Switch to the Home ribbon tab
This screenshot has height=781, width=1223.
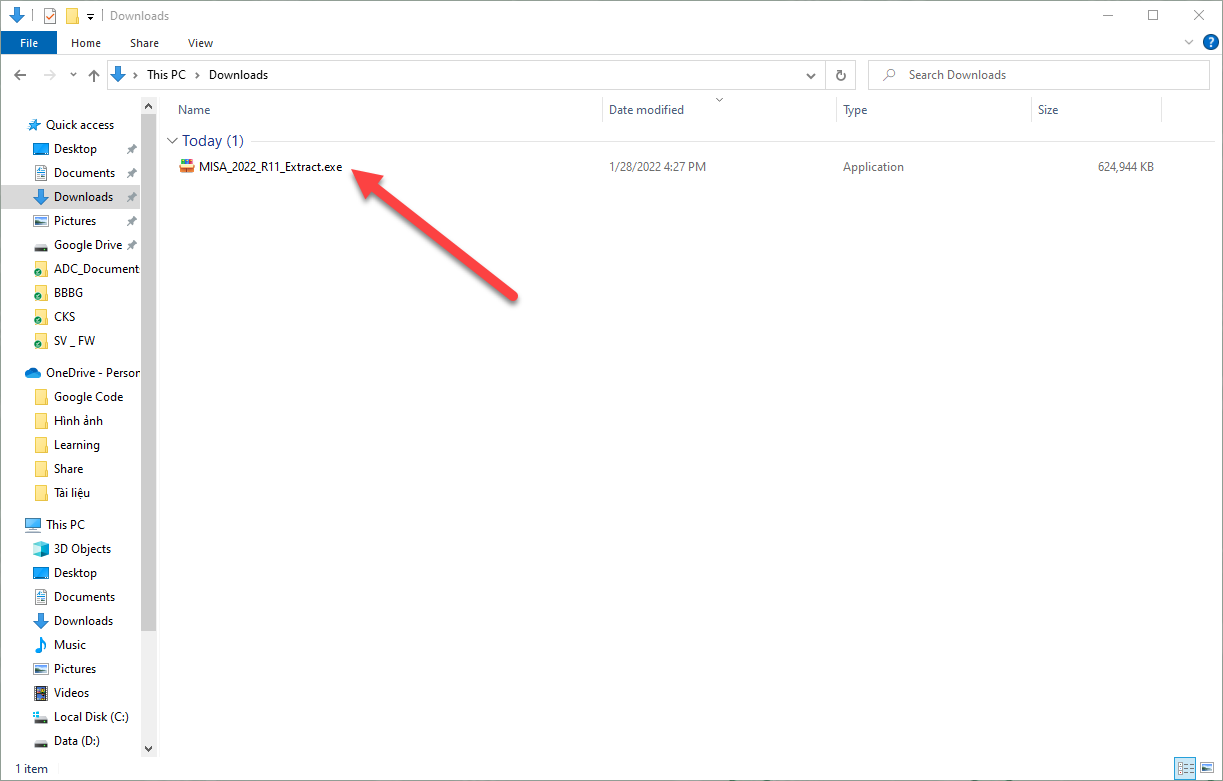click(x=86, y=43)
